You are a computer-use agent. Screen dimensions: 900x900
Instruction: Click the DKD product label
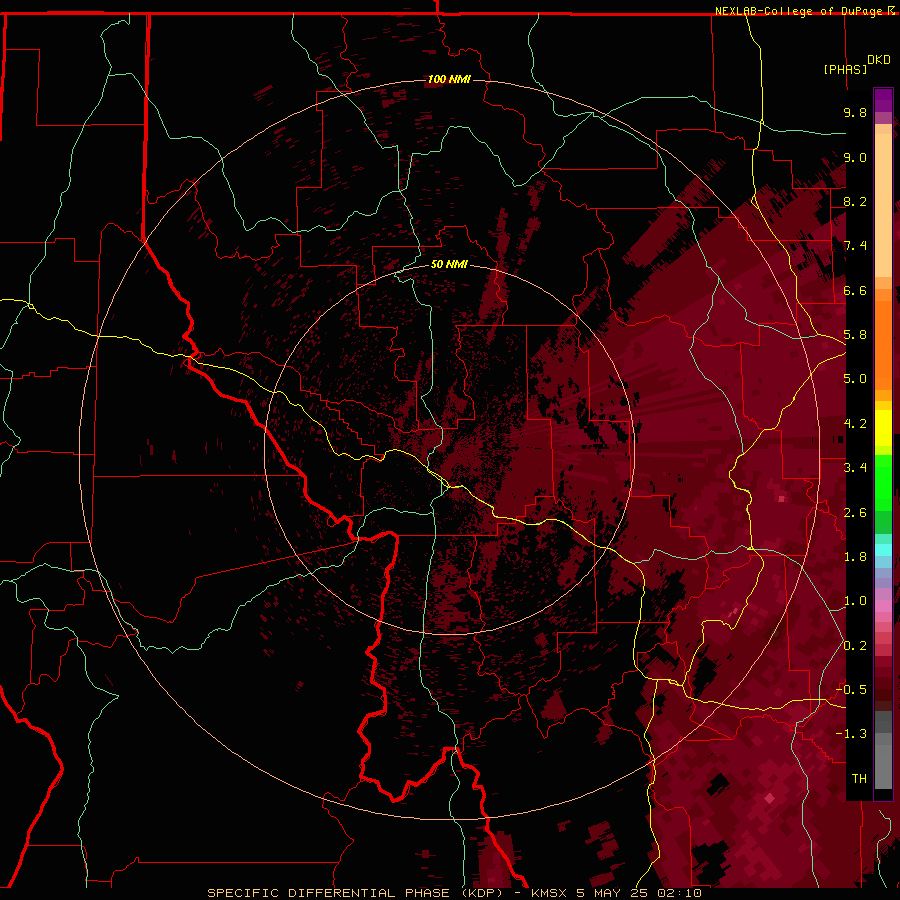click(879, 60)
